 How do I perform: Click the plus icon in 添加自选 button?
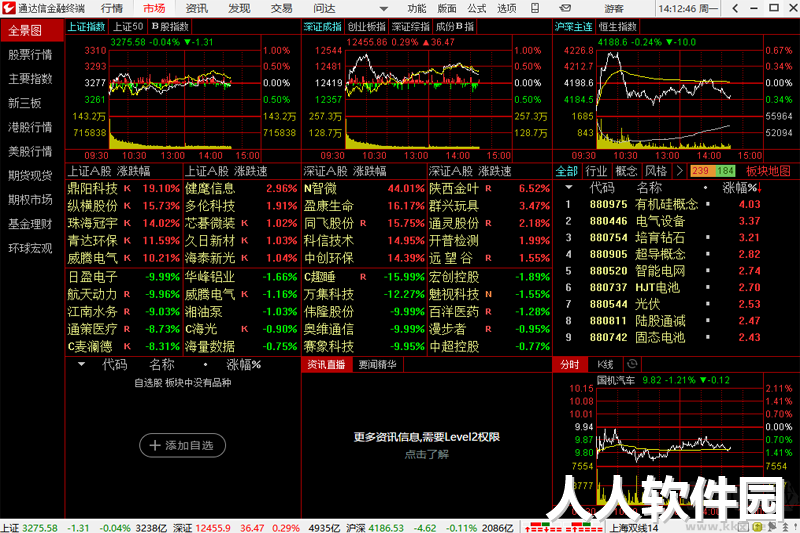(x=155, y=445)
